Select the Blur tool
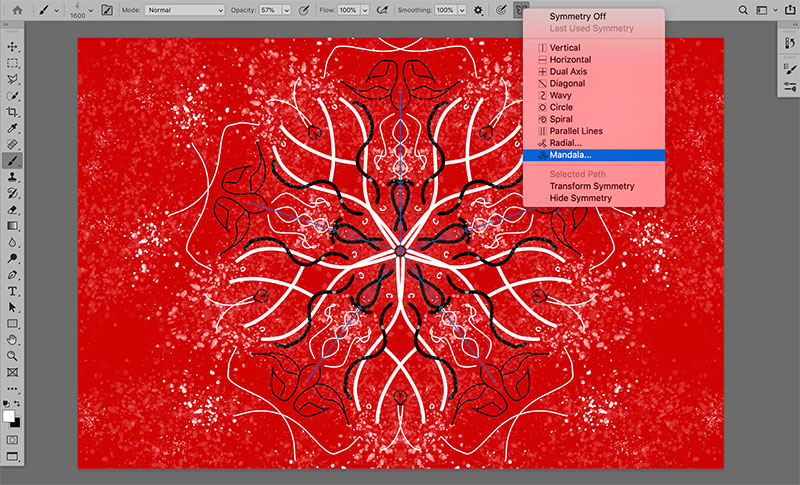The height and width of the screenshot is (485, 800). click(12, 242)
